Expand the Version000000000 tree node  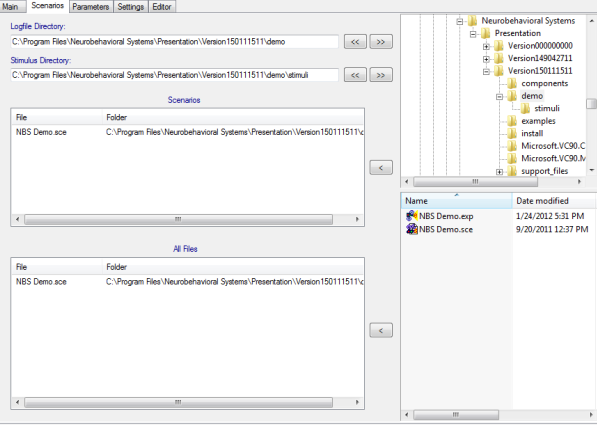tap(486, 46)
